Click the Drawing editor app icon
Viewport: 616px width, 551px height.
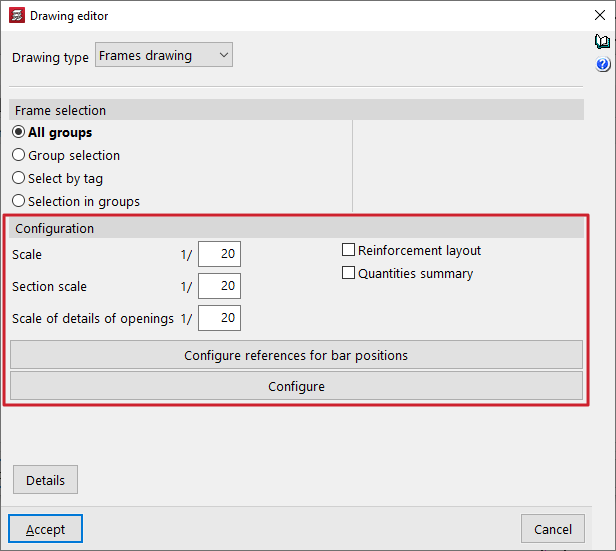(14, 15)
